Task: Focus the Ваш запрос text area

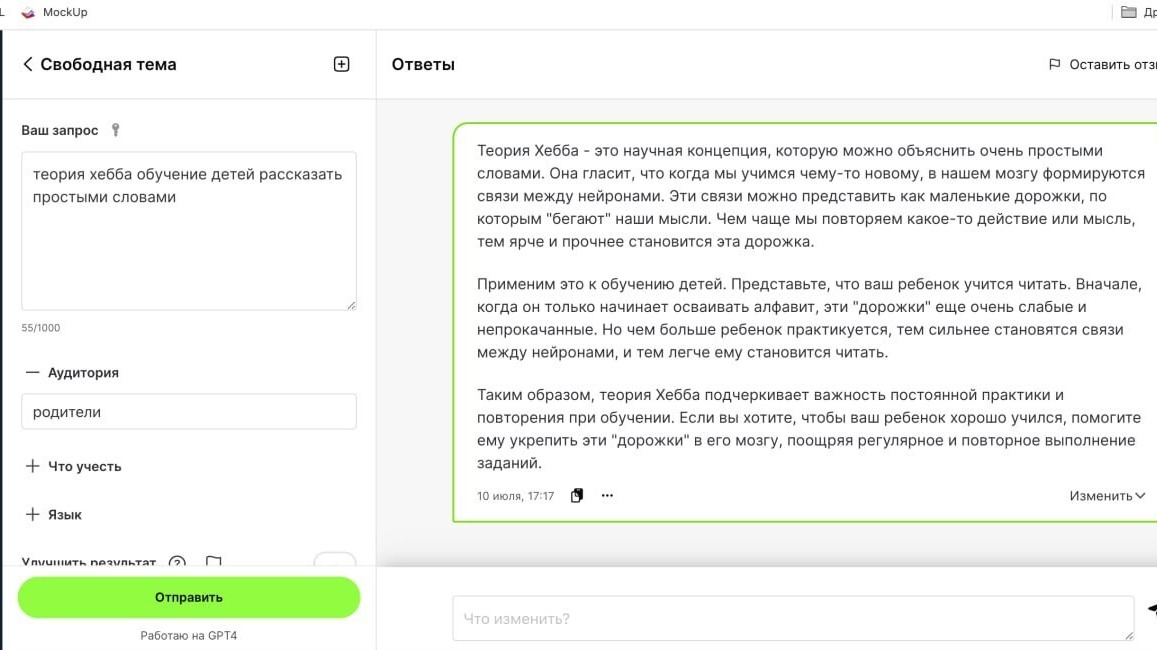Action: [189, 231]
